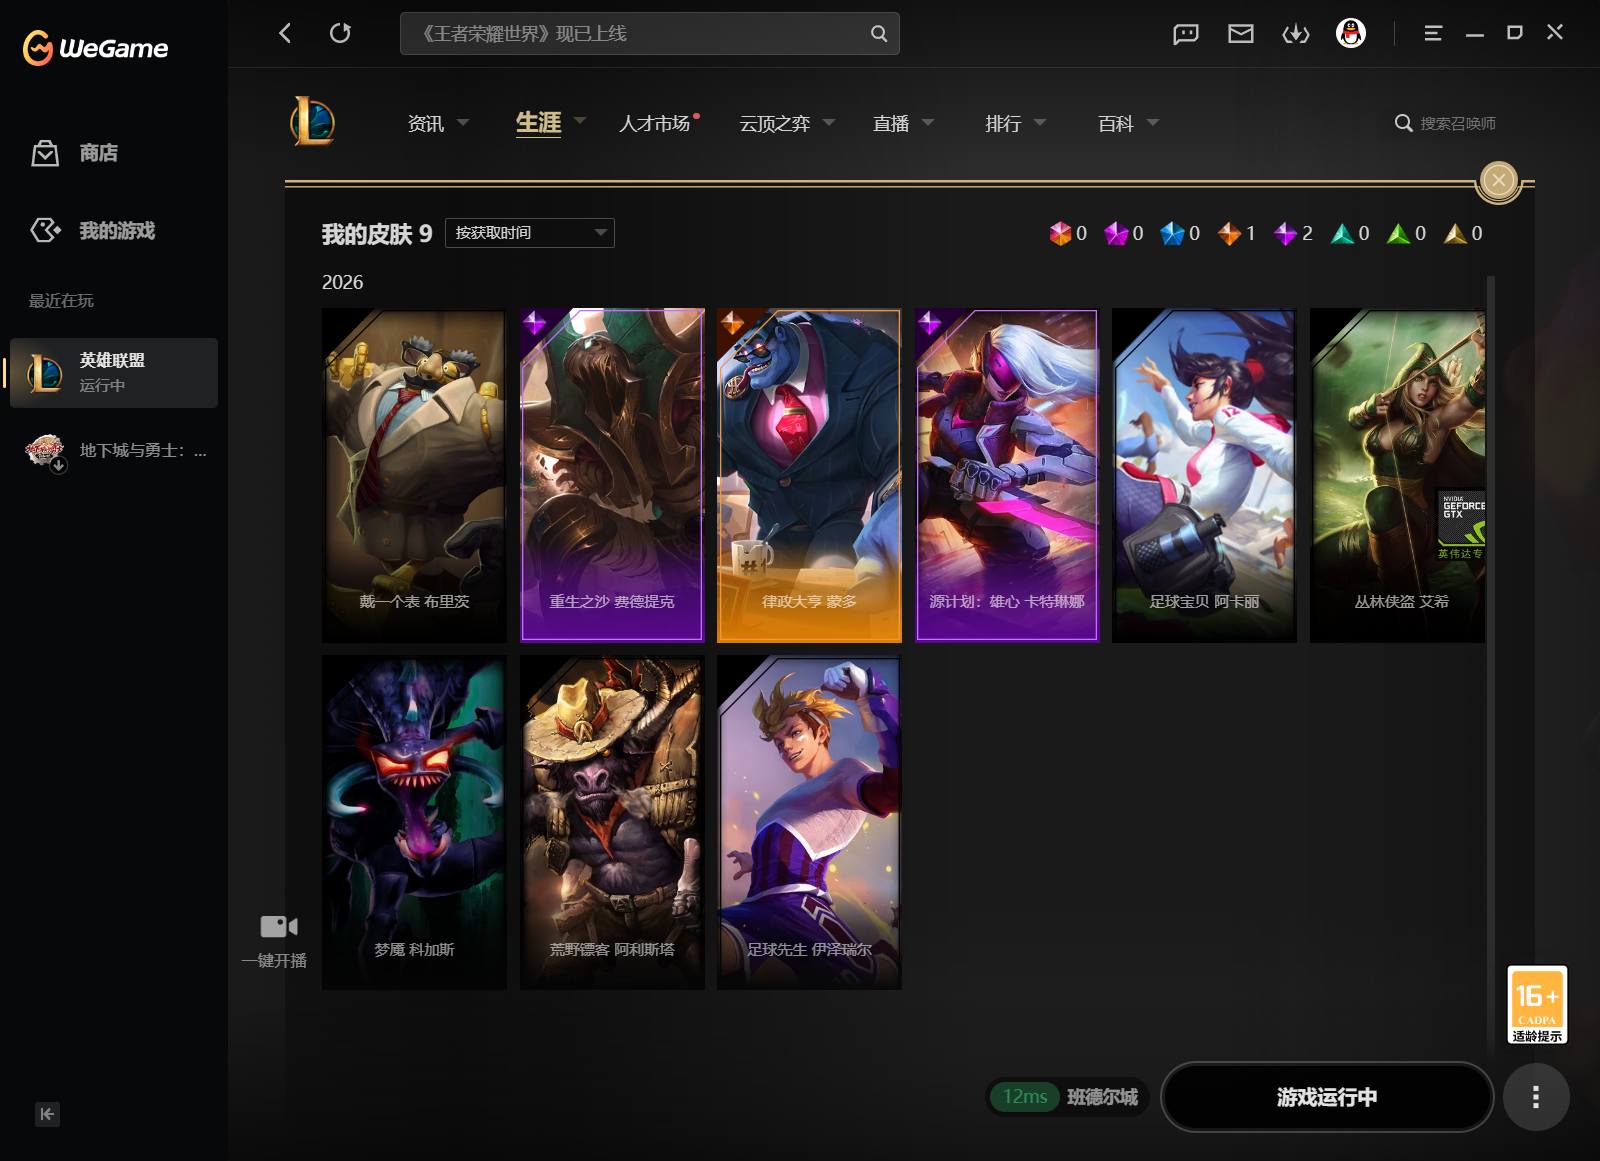Open the download manager icon
This screenshot has width=1600, height=1161.
point(1296,34)
